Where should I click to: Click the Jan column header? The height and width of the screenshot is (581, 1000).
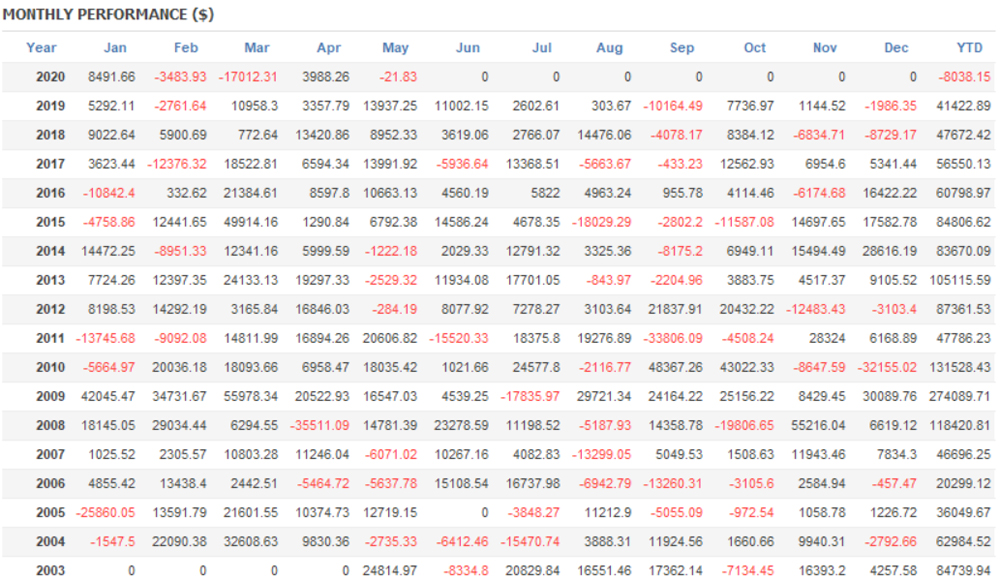(115, 47)
